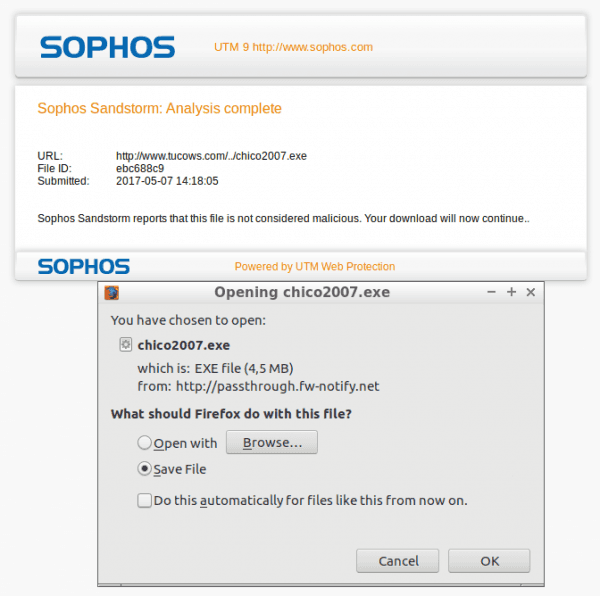Open the UTM 9 sophos.com link
This screenshot has width=600, height=596.
coord(293,47)
